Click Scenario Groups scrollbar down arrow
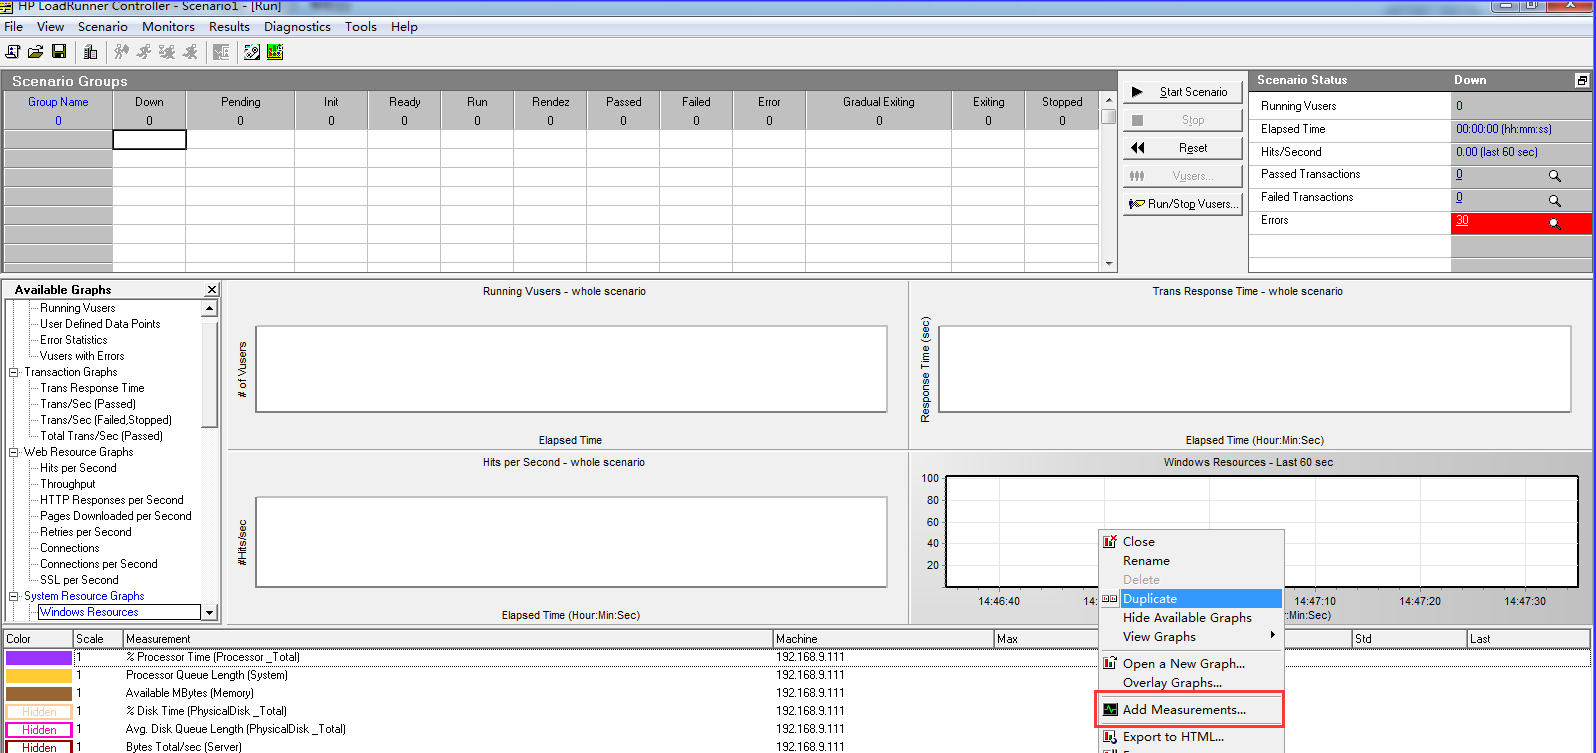Viewport: 1596px width, 753px height. click(x=1108, y=265)
